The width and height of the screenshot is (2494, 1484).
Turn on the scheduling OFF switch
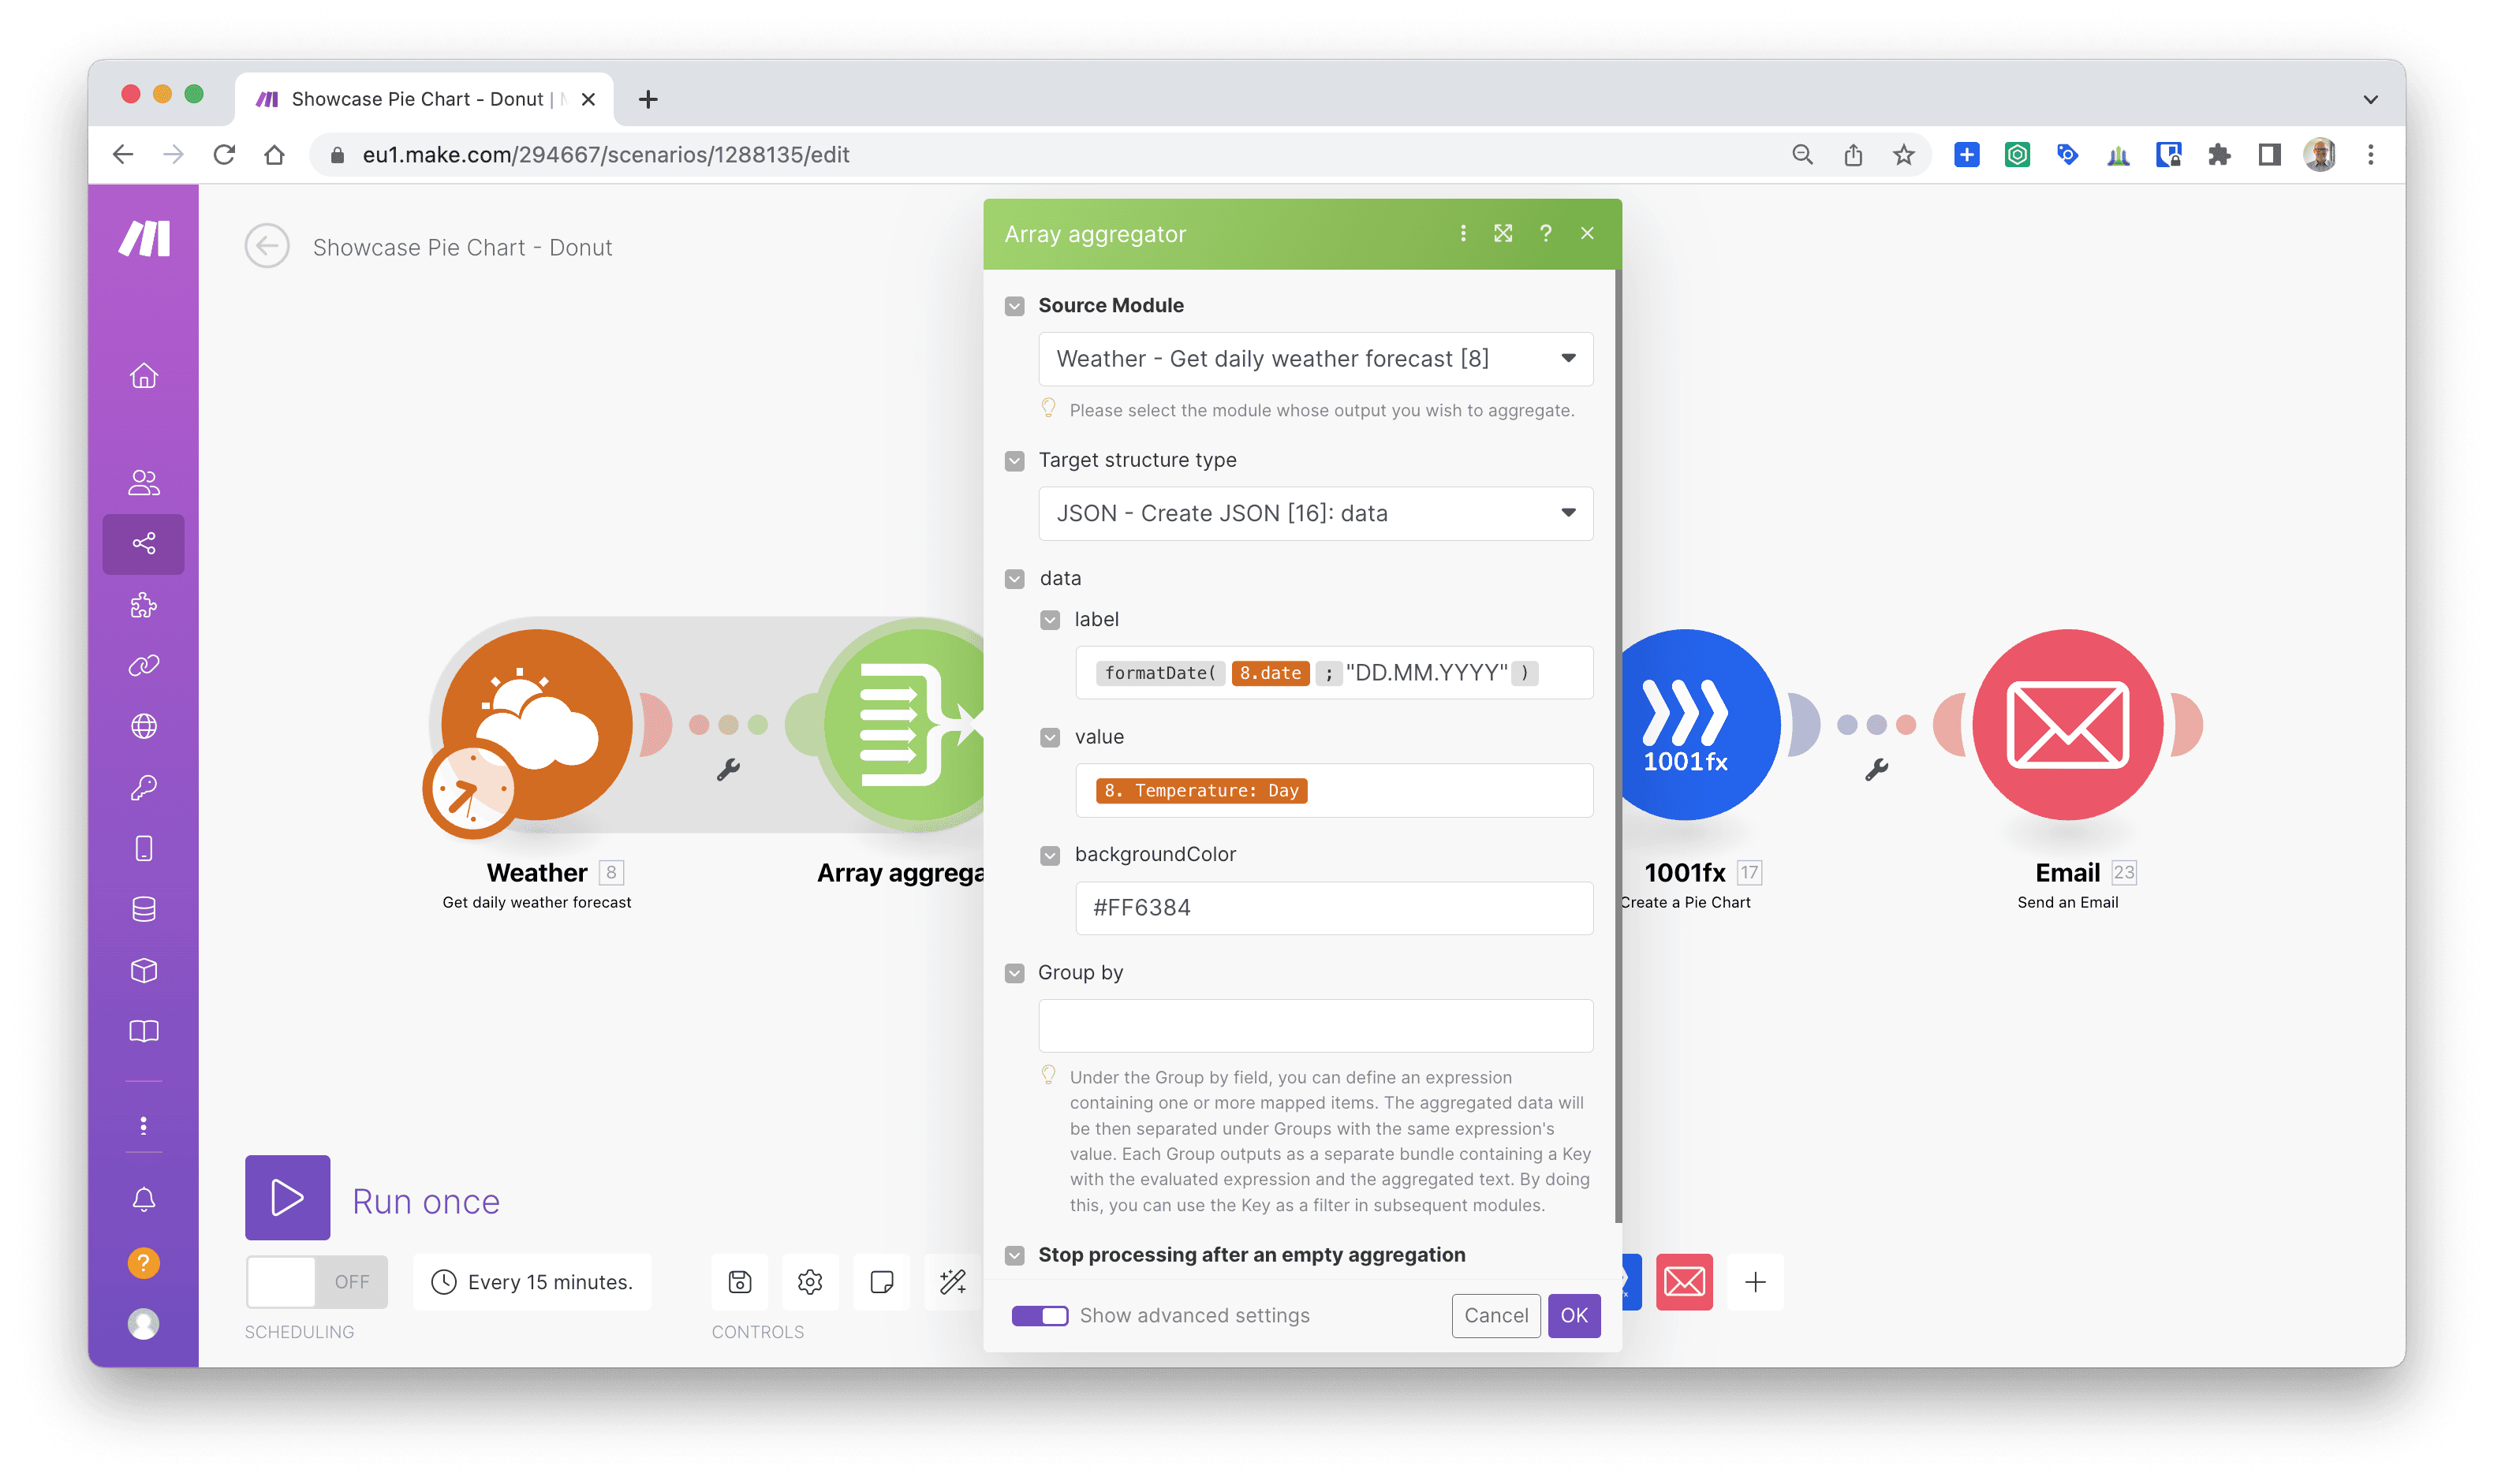pos(316,1281)
